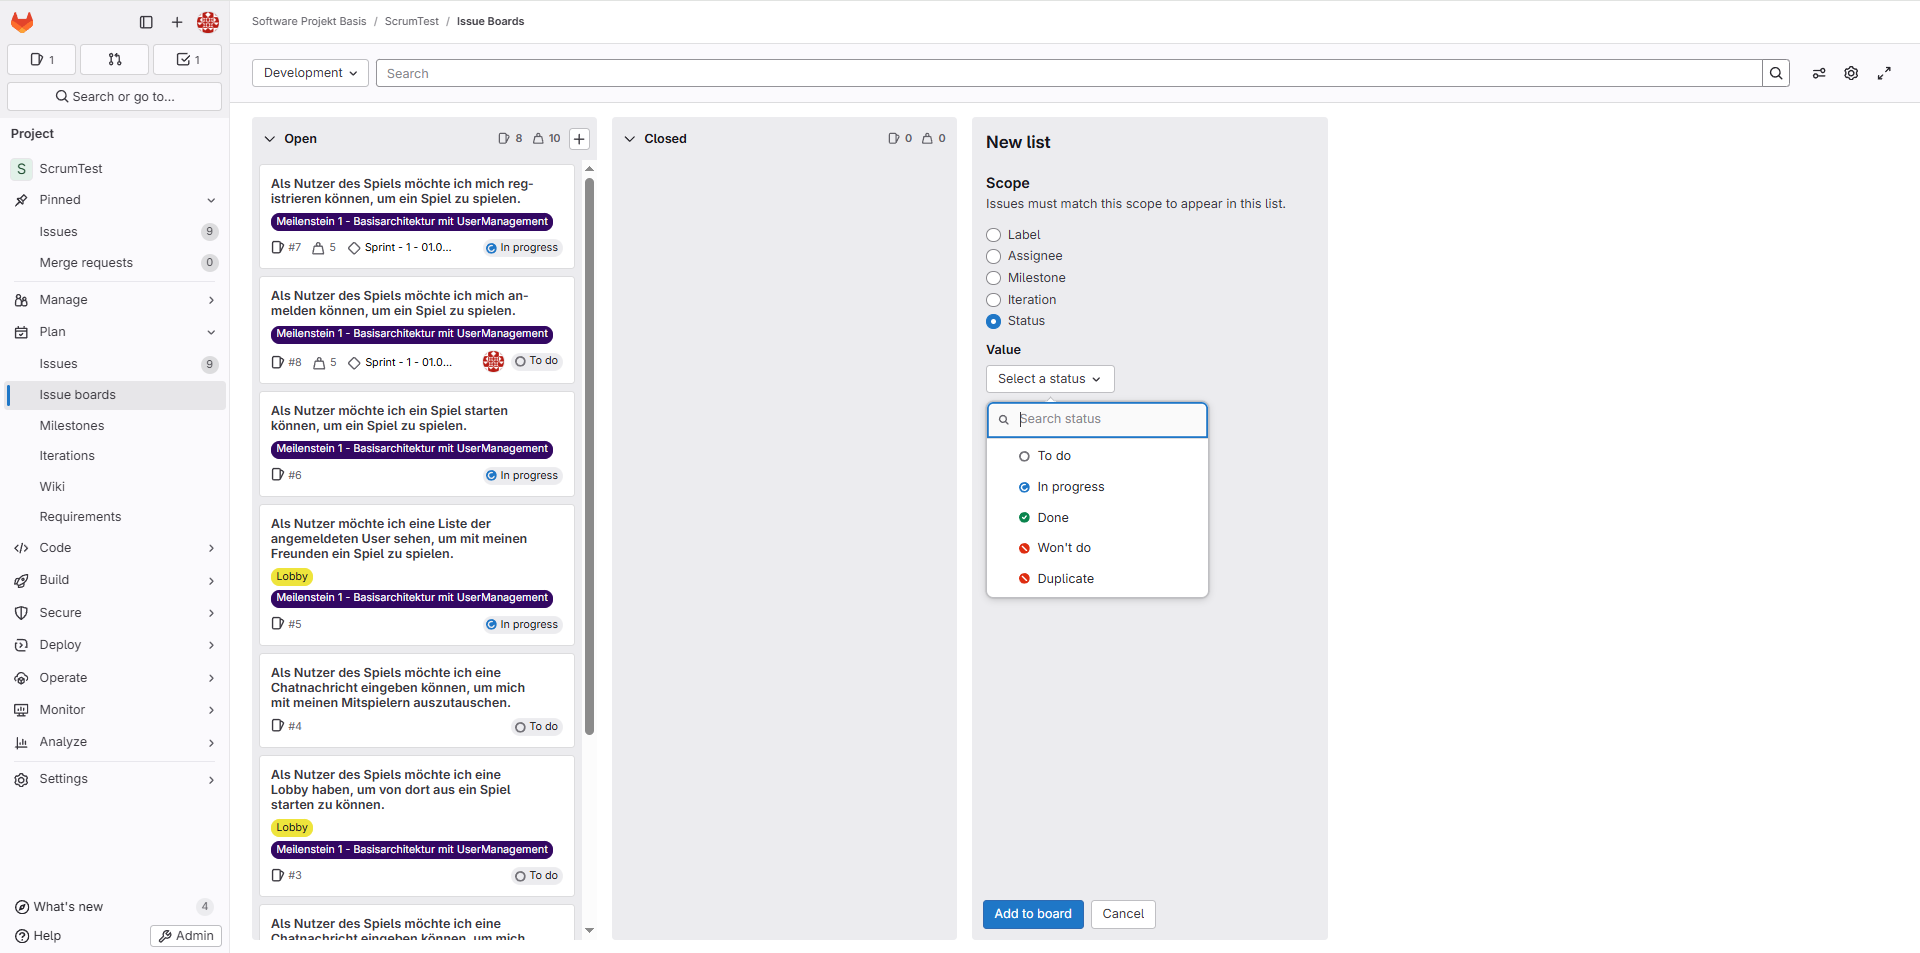
Task: Choose the Iteration scope radio button
Action: click(x=993, y=300)
